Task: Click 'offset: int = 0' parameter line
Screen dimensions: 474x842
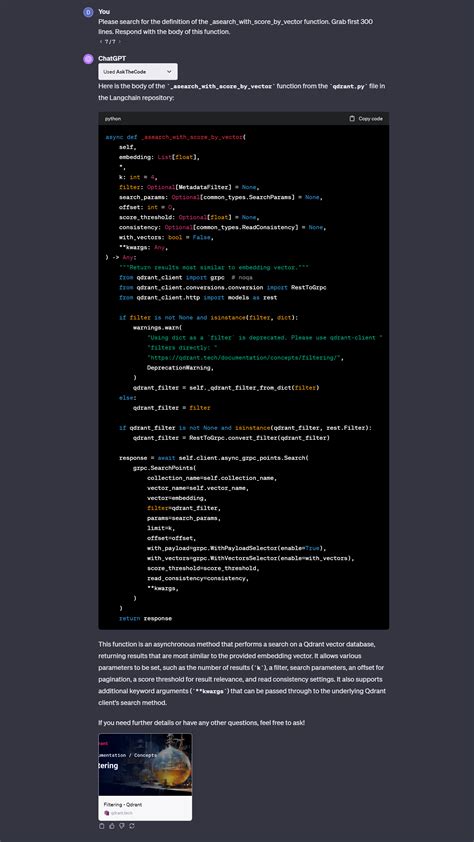Action: tap(147, 207)
